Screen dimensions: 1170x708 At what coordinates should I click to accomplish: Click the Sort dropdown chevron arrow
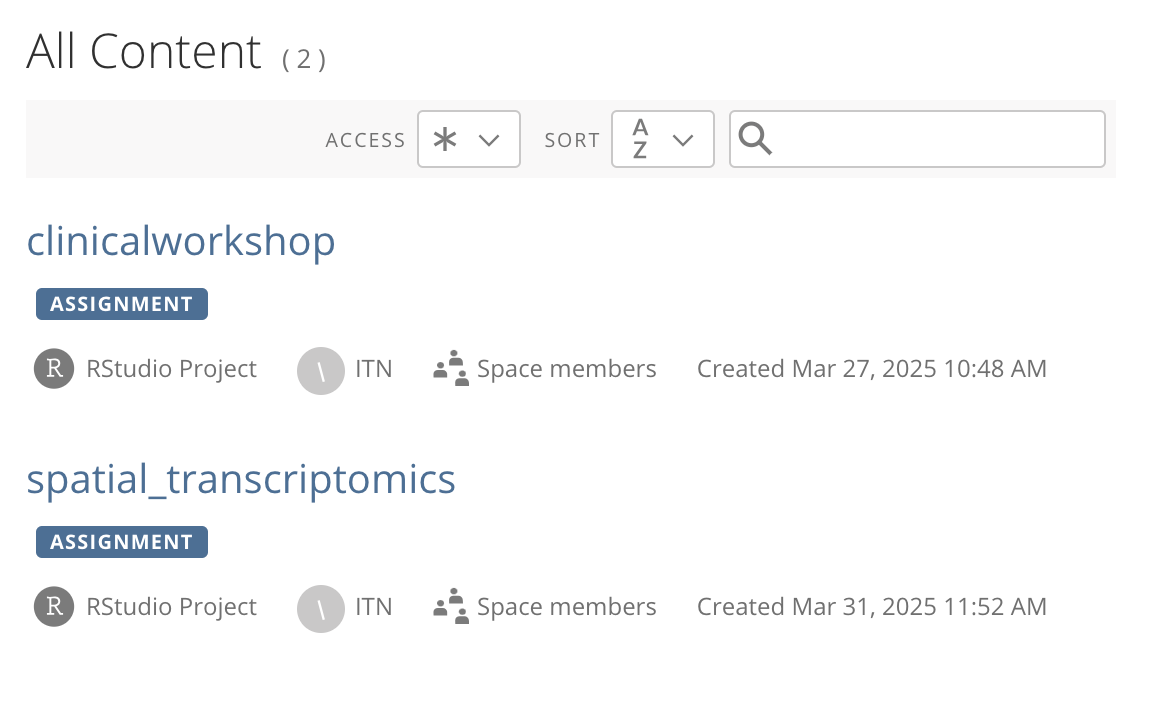point(683,140)
